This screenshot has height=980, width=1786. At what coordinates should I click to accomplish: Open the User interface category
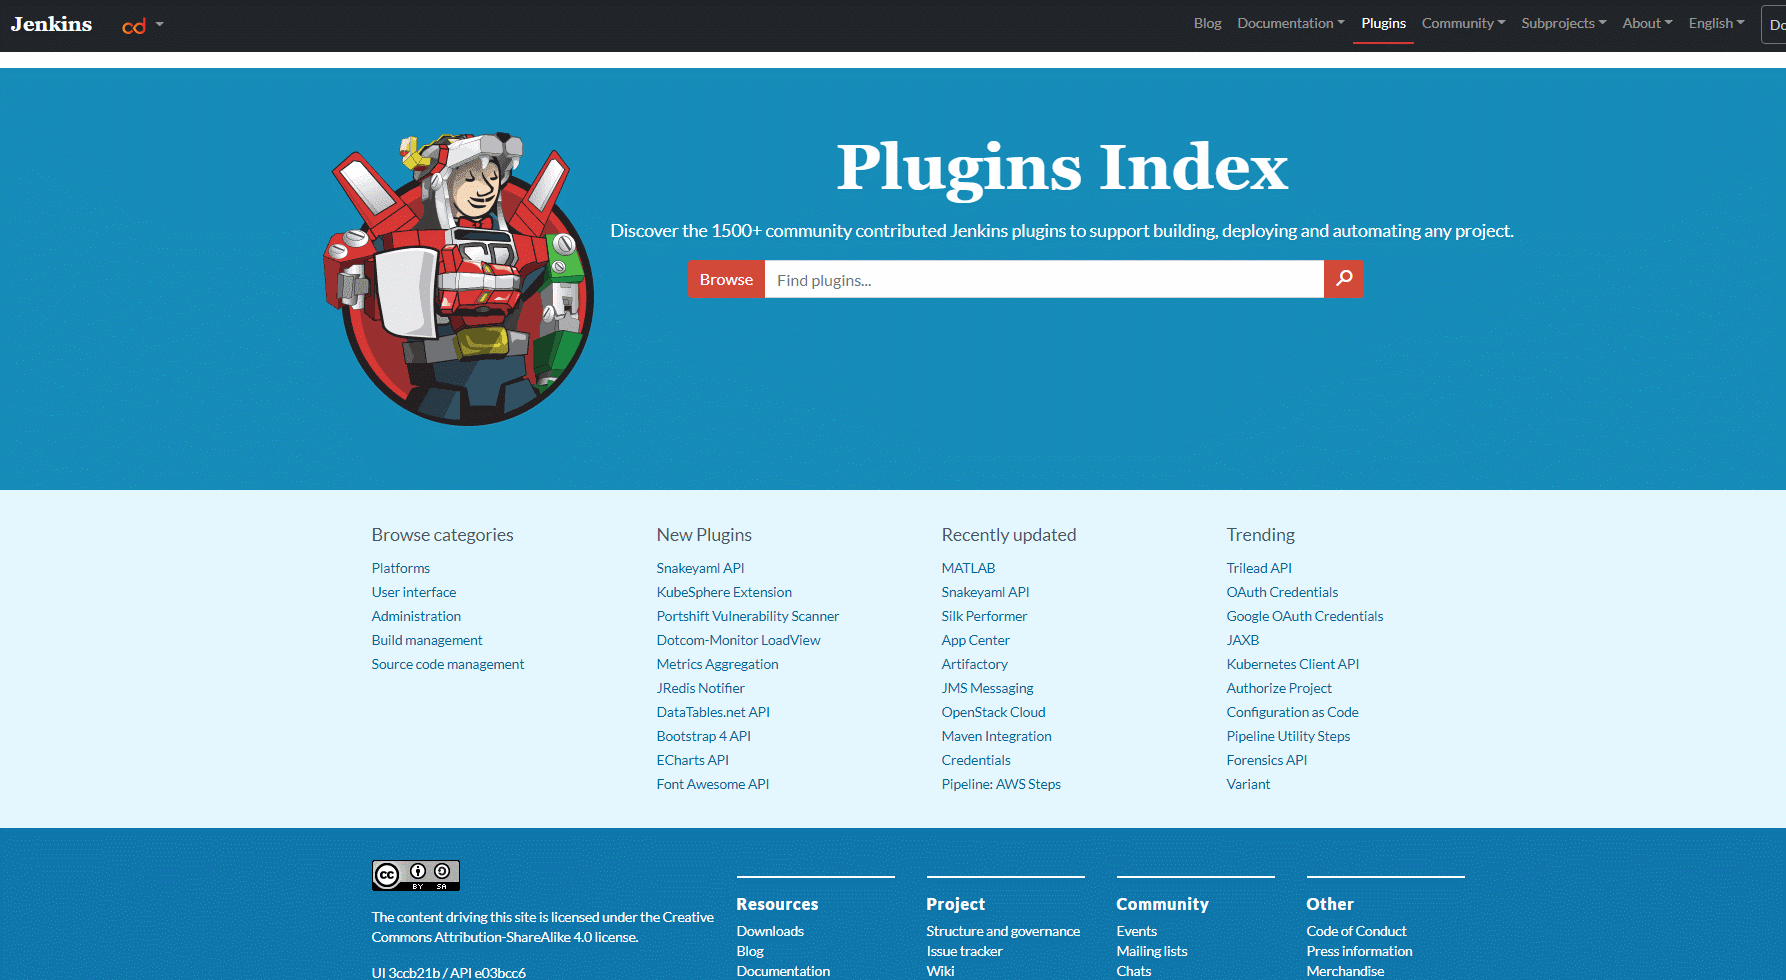coord(414,592)
